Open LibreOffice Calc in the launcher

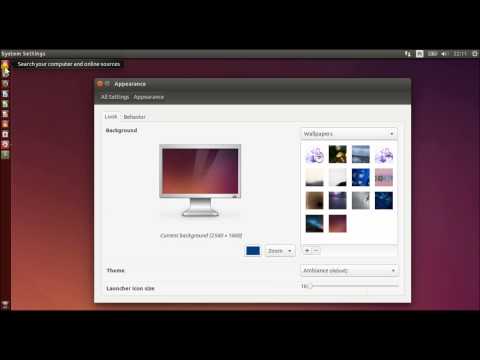[5, 104]
